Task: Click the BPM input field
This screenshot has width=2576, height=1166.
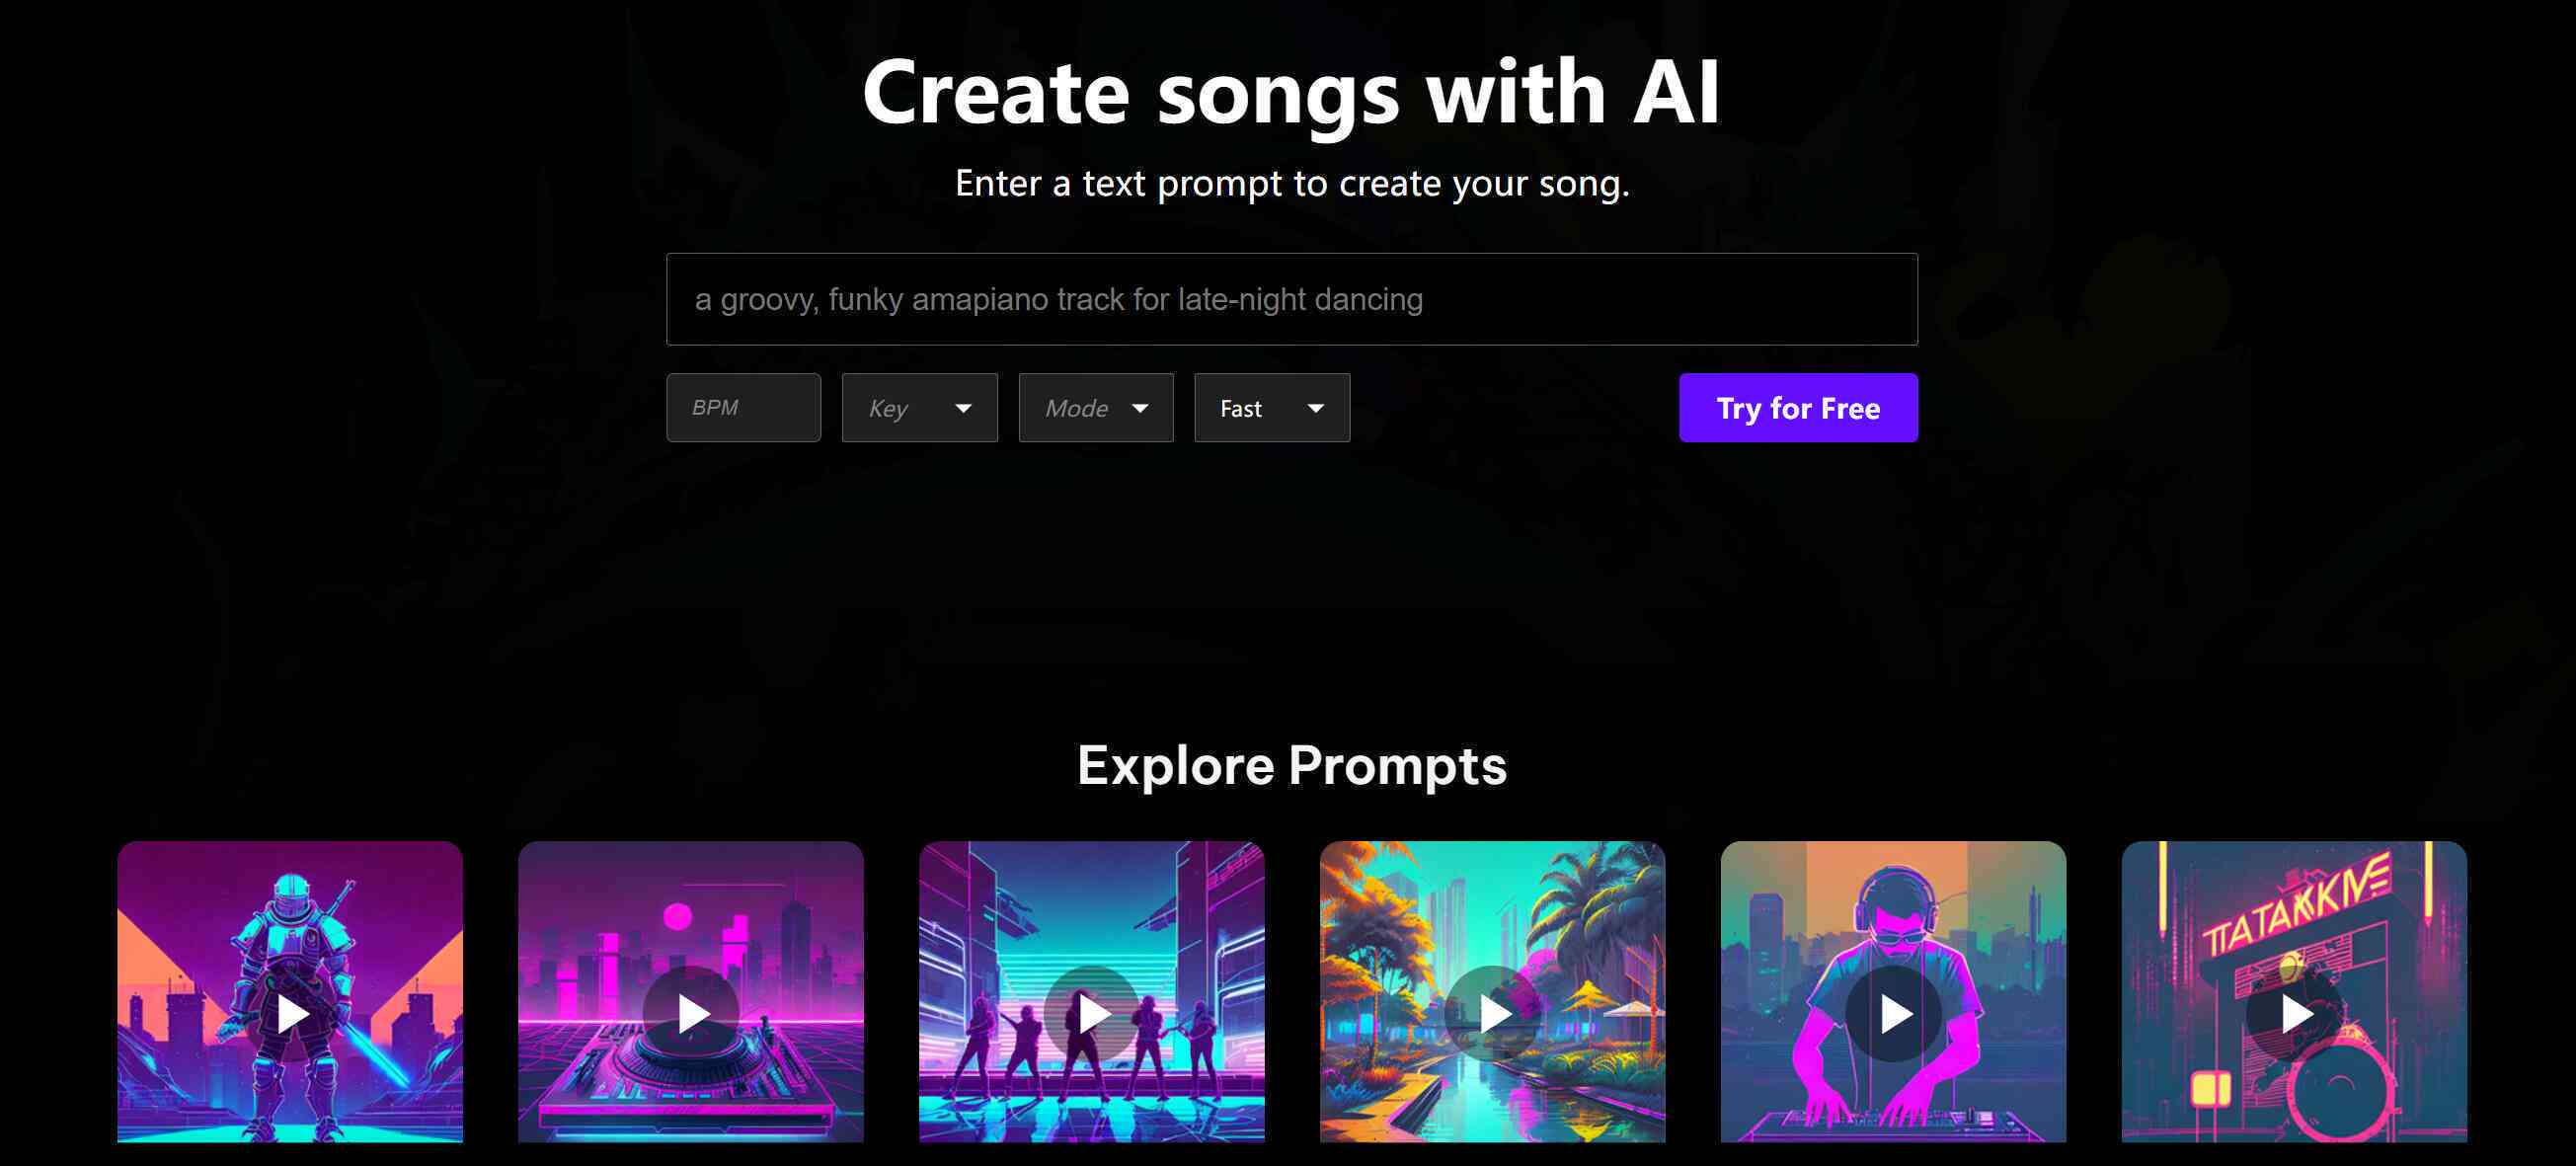Action: [742, 408]
